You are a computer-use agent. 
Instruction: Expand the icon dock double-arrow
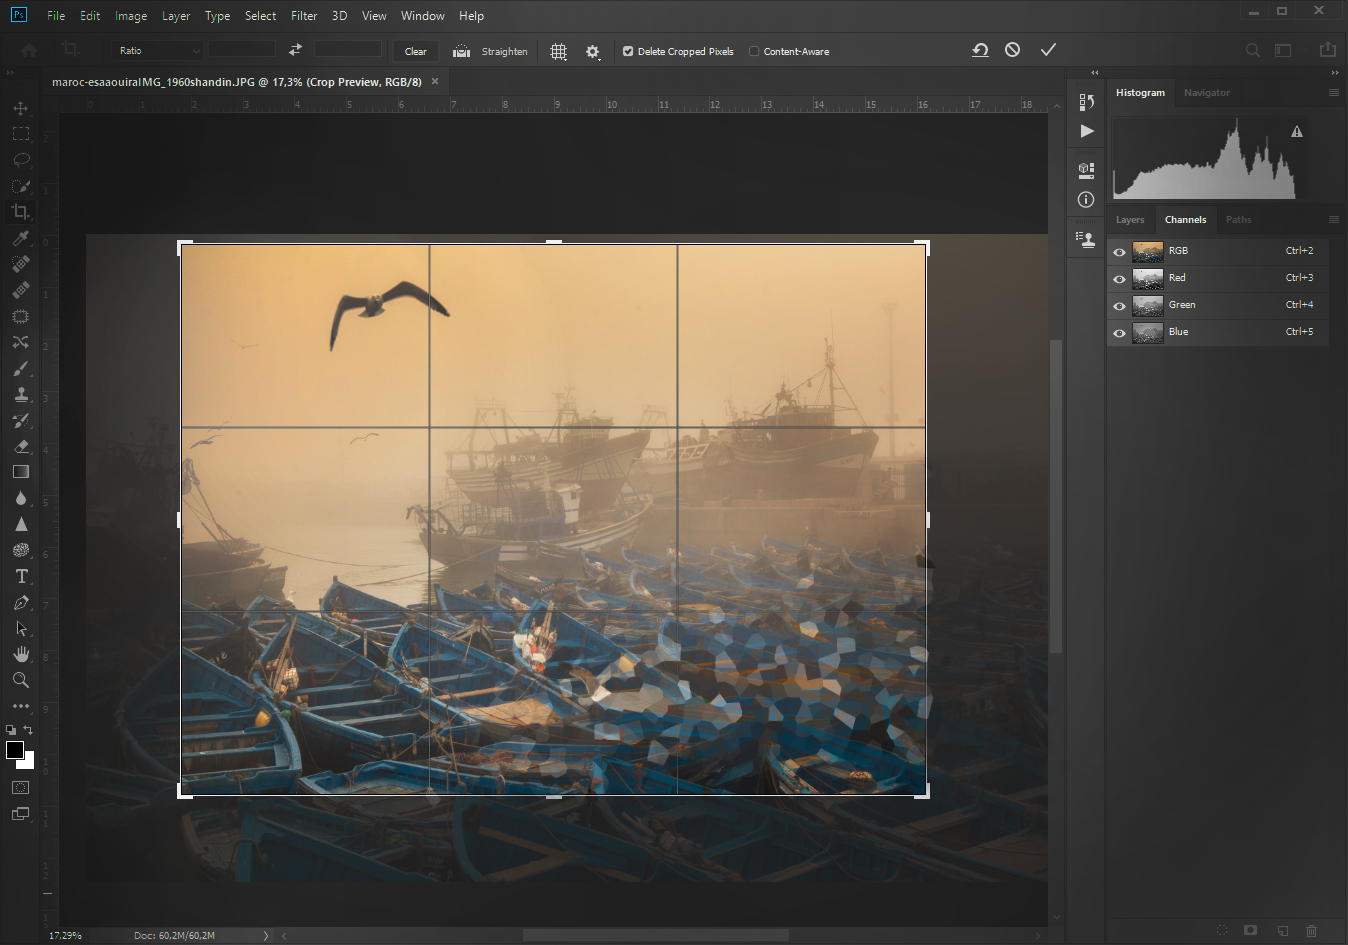pos(1094,72)
